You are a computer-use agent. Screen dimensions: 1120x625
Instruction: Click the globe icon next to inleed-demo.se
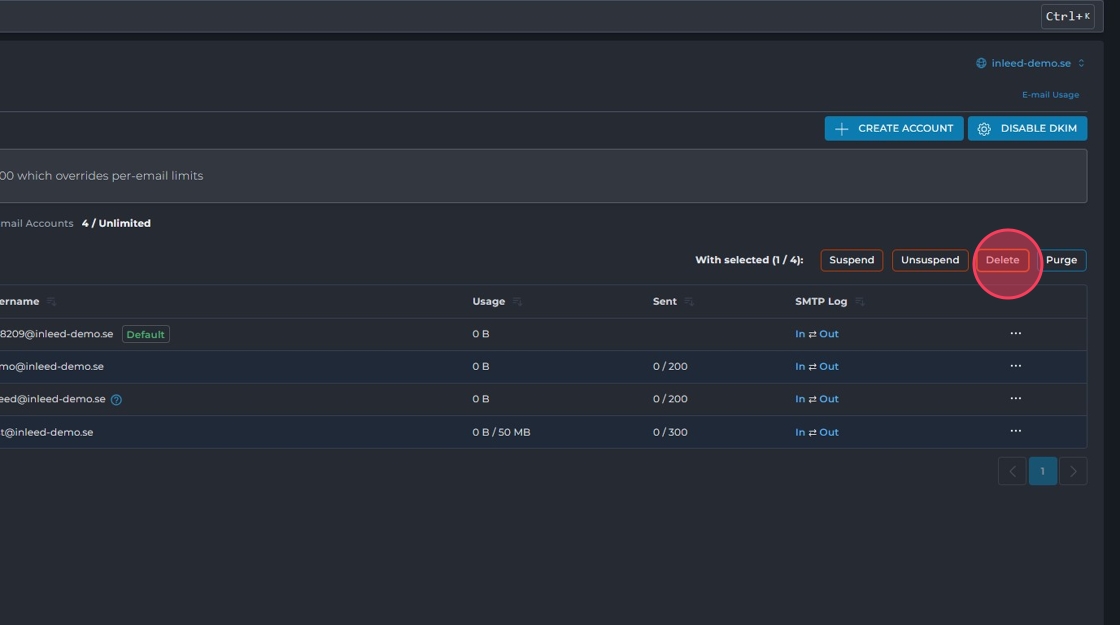981,64
